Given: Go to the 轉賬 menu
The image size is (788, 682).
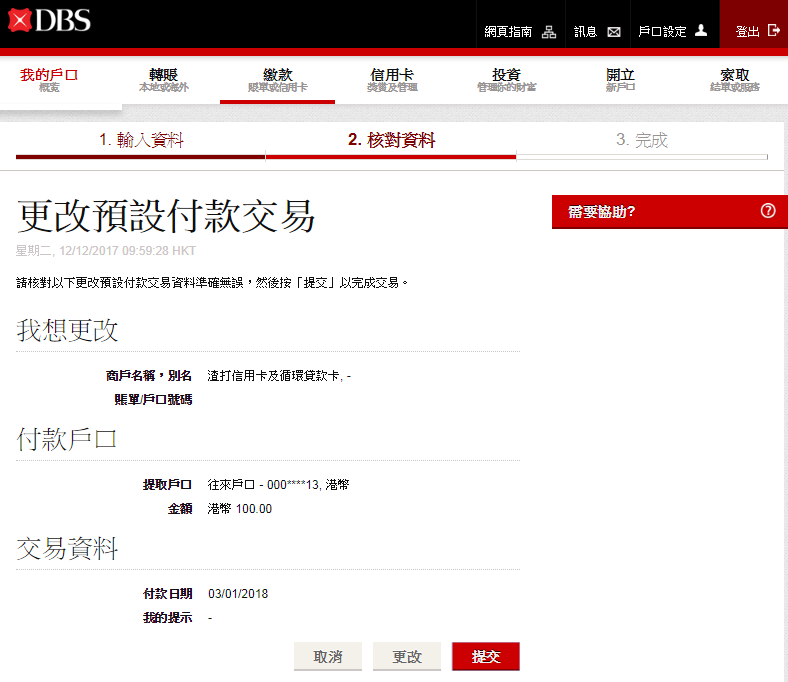Looking at the screenshot, I should tap(163, 80).
